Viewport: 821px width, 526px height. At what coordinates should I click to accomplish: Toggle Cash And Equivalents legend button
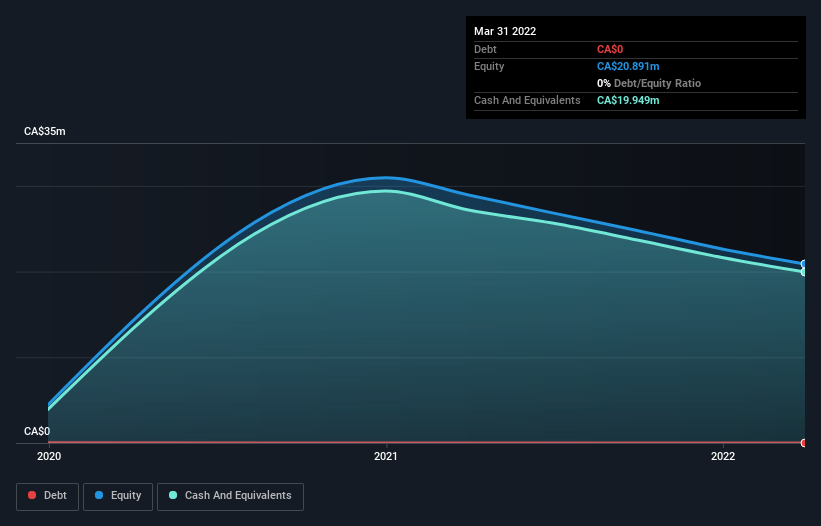point(230,496)
